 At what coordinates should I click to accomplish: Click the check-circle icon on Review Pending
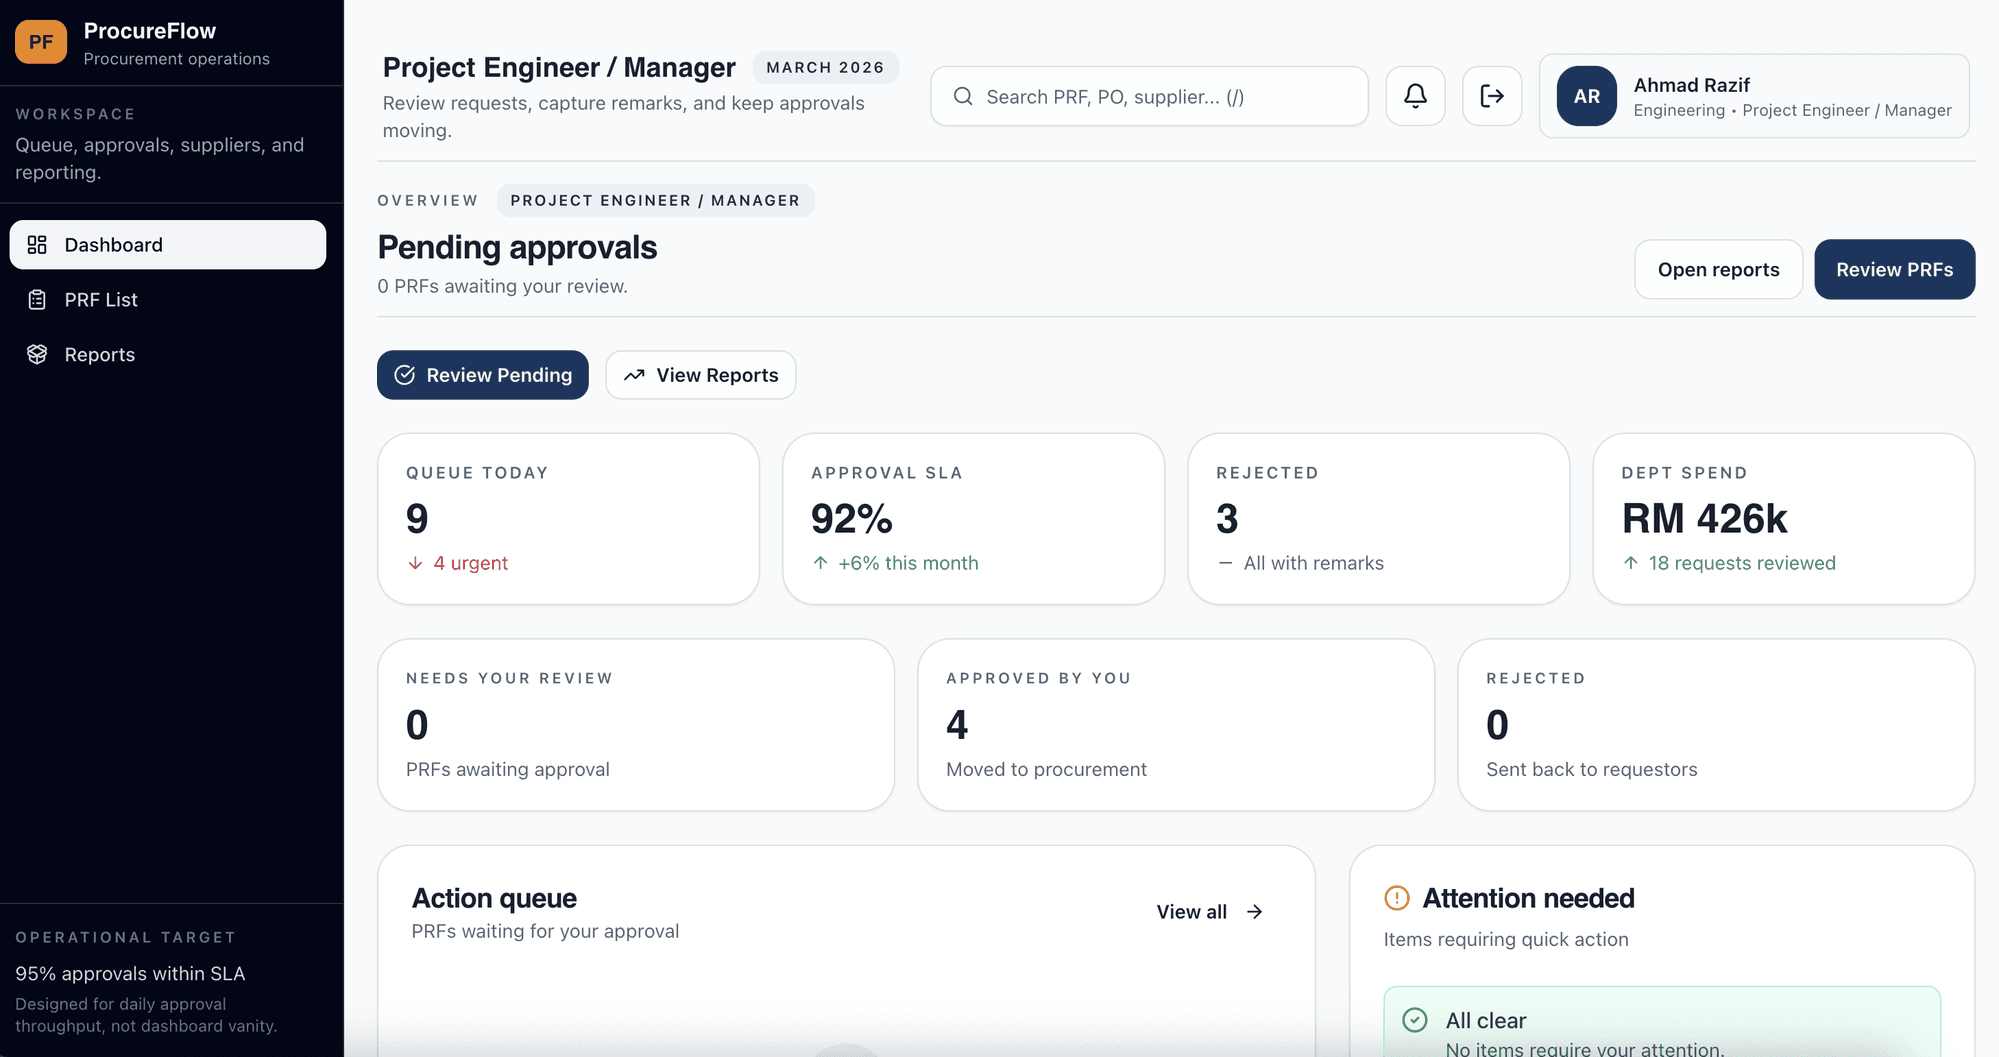tap(405, 375)
